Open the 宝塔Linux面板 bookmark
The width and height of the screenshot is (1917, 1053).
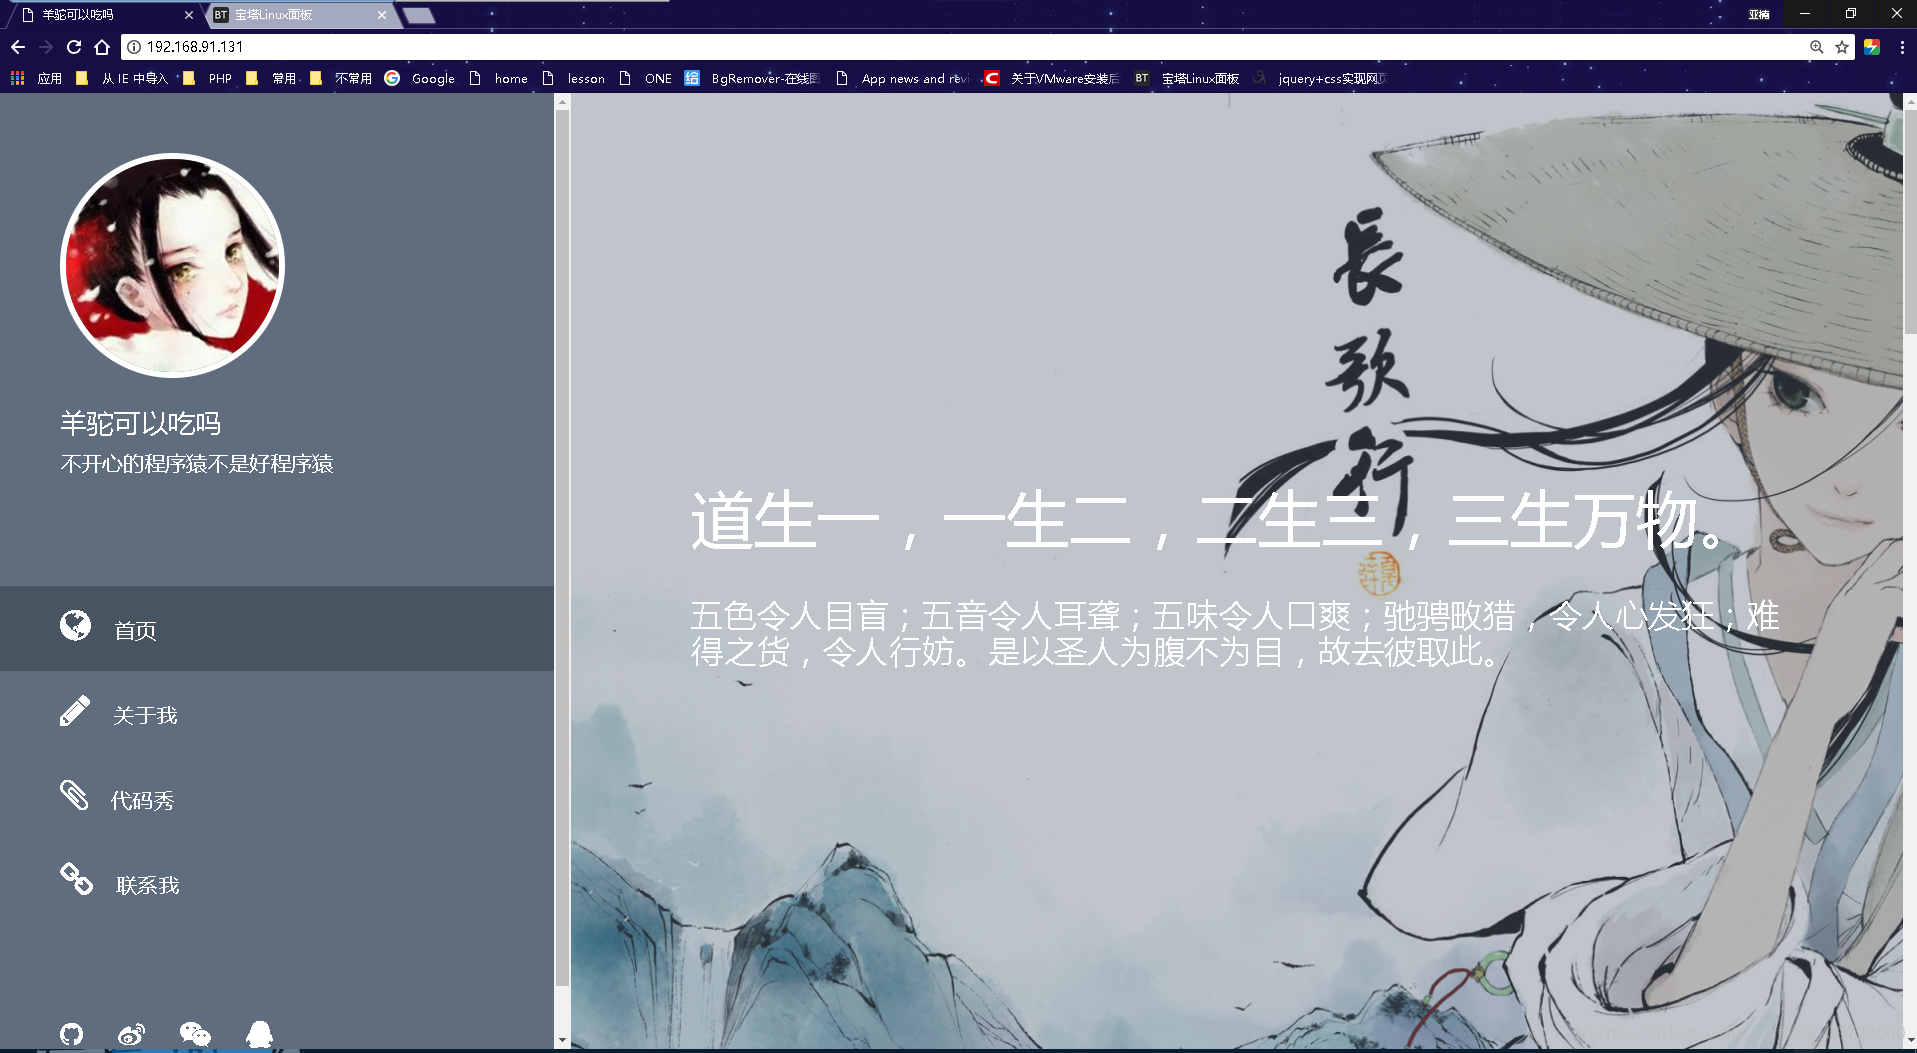pyautogui.click(x=1187, y=78)
